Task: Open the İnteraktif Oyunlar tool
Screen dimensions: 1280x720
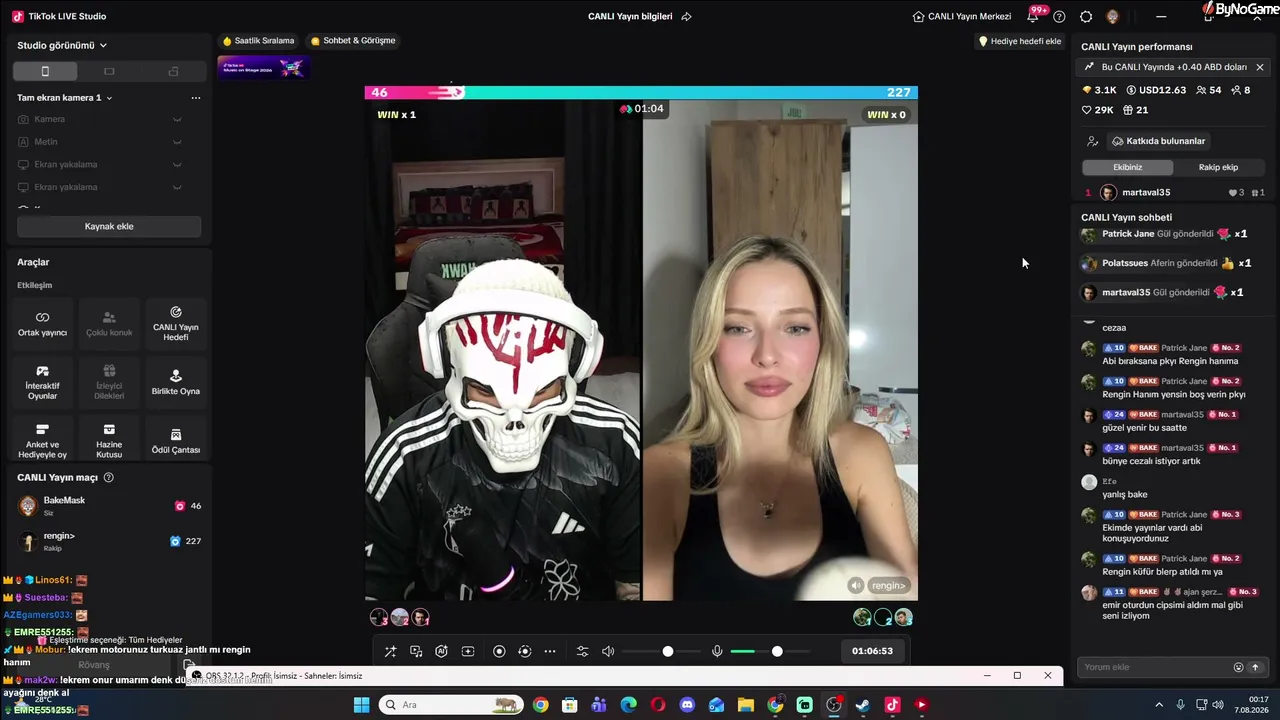Action: tap(42, 382)
